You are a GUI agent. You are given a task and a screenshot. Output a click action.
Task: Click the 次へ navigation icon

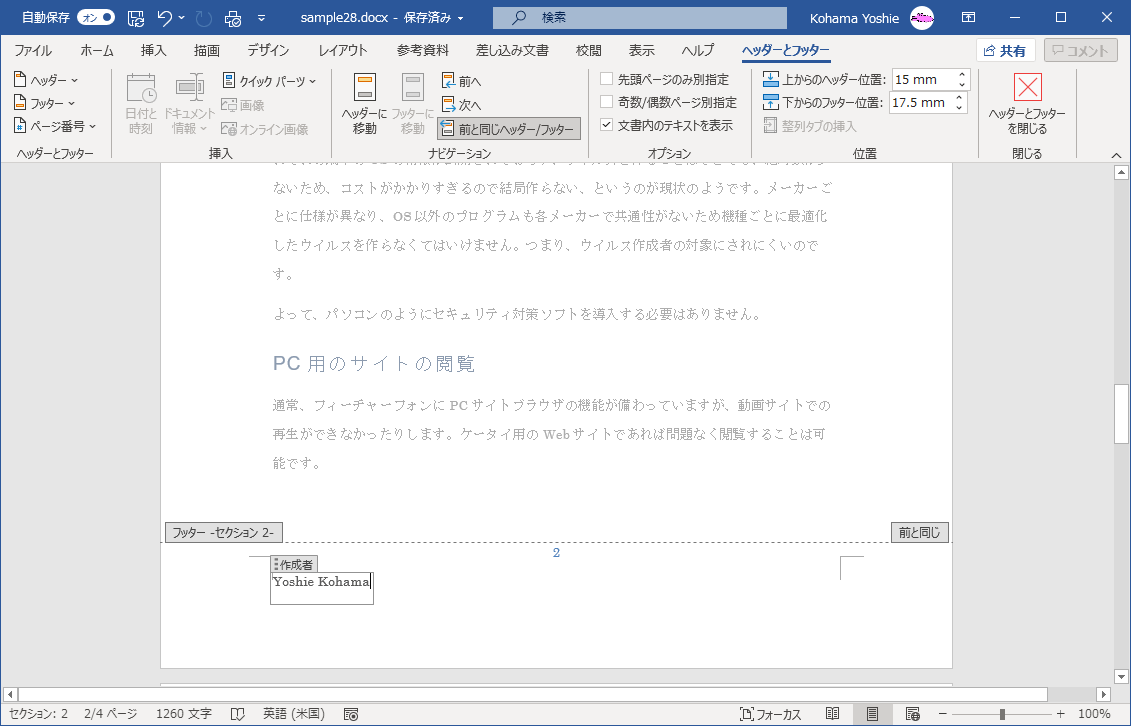point(461,105)
